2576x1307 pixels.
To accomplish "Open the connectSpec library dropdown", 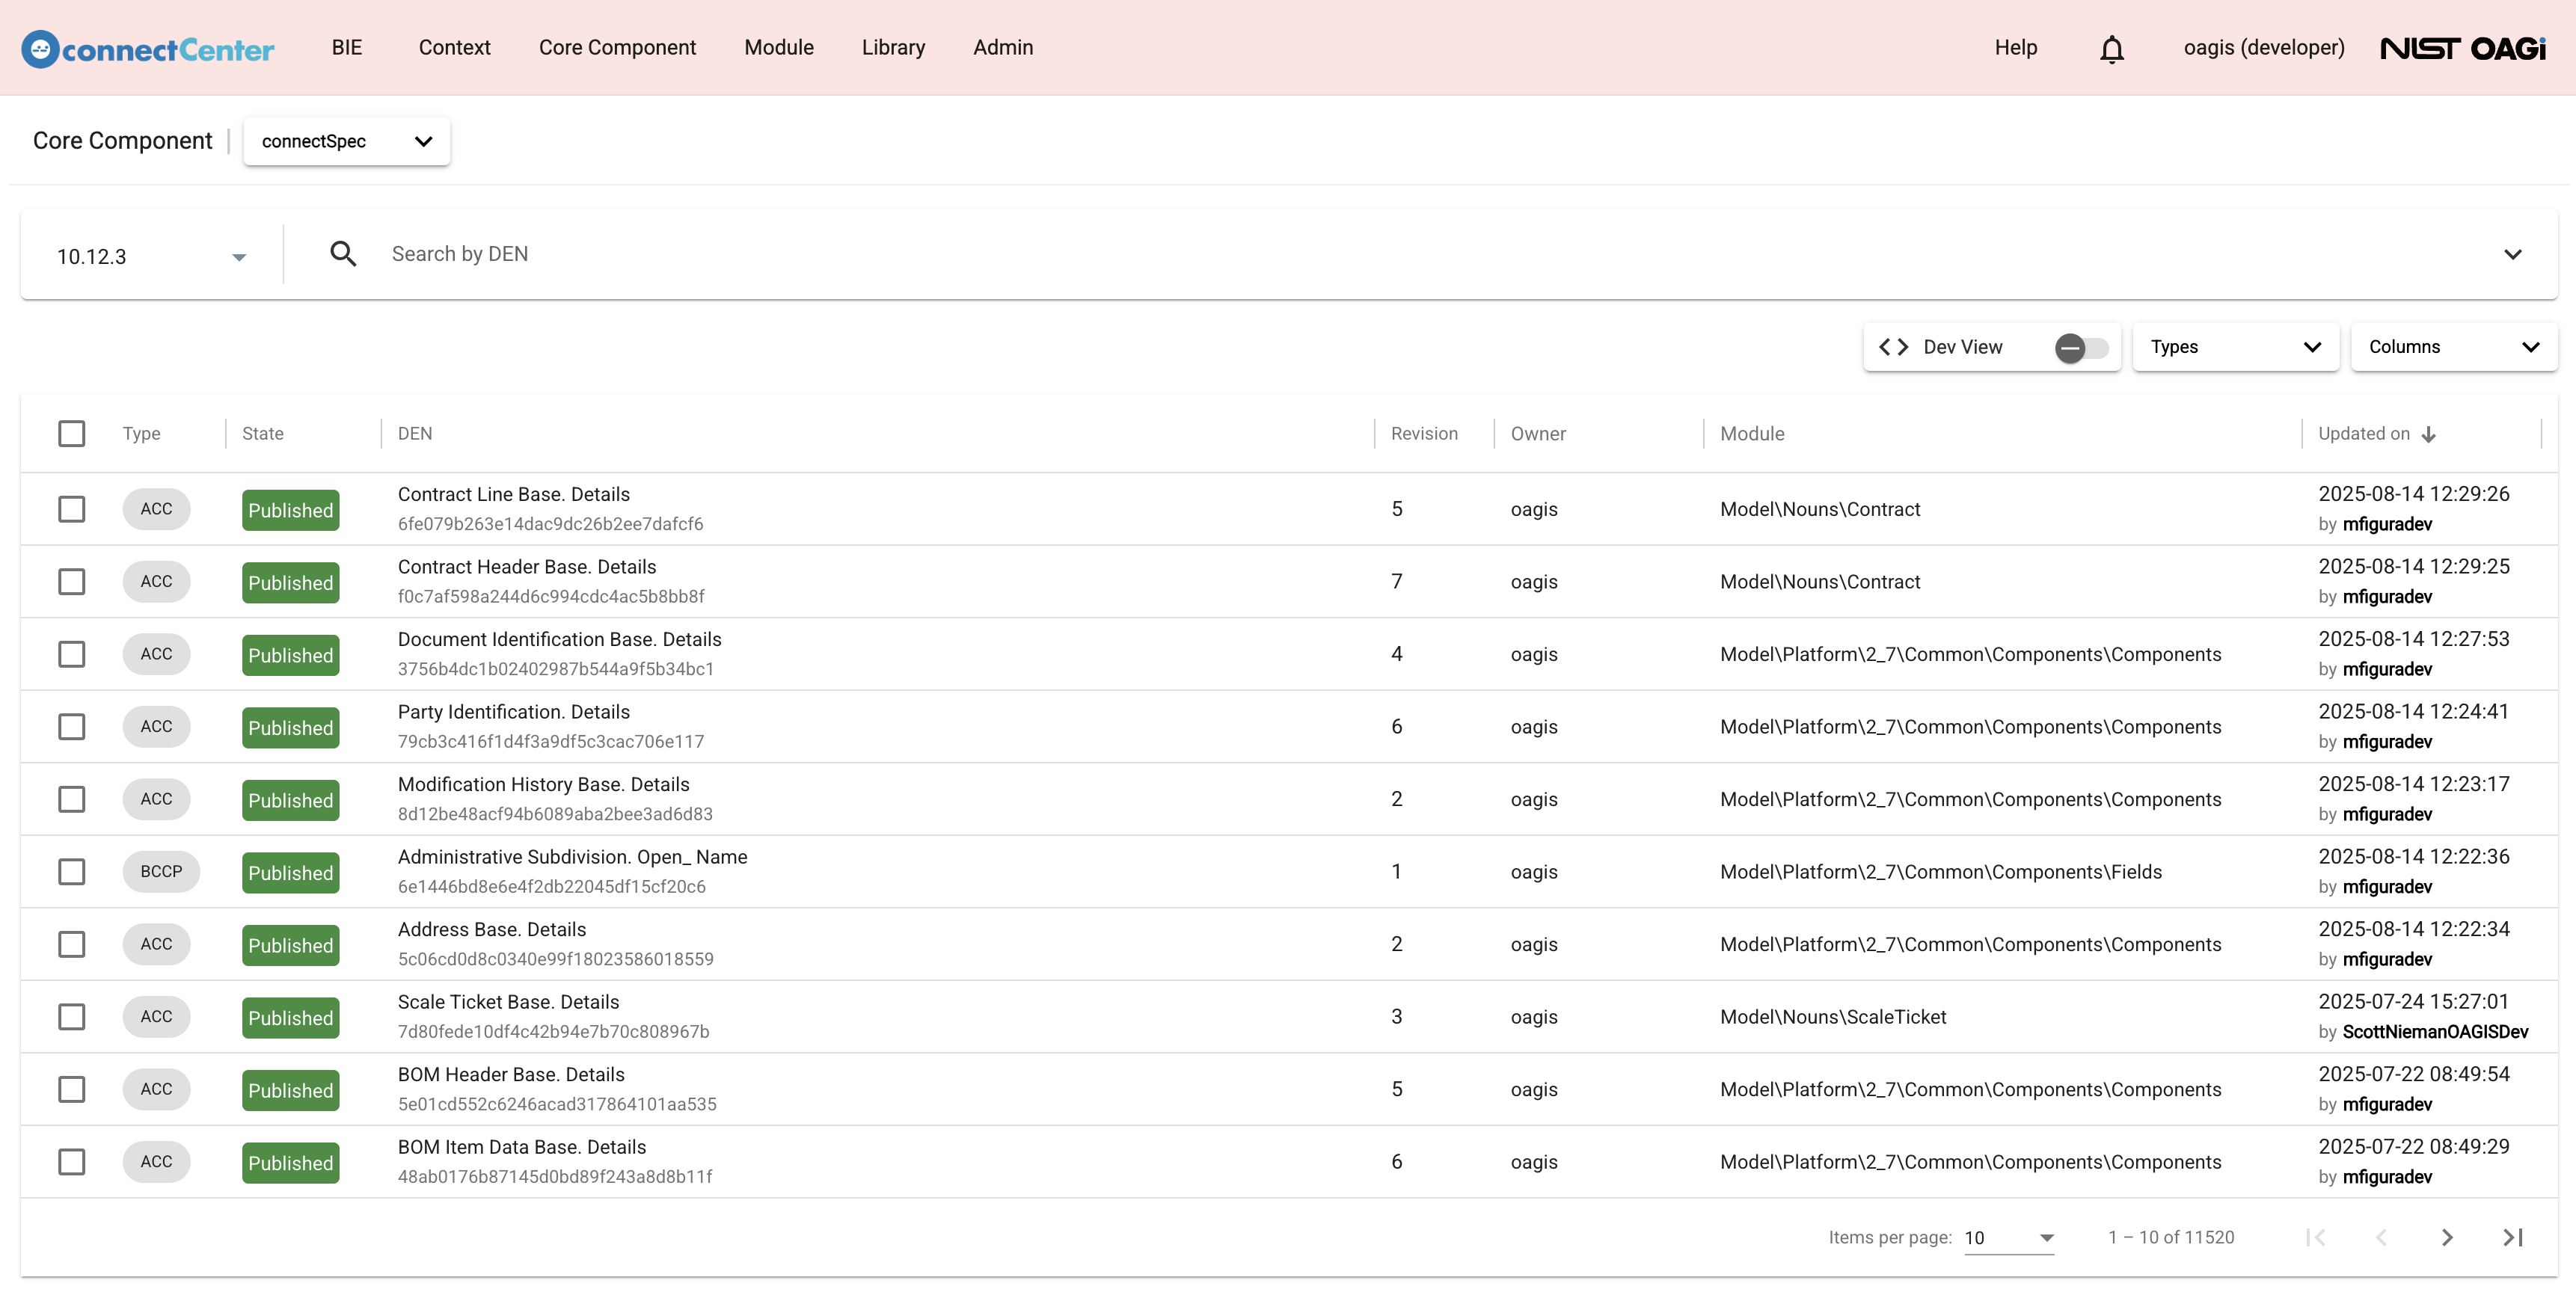I will [346, 141].
